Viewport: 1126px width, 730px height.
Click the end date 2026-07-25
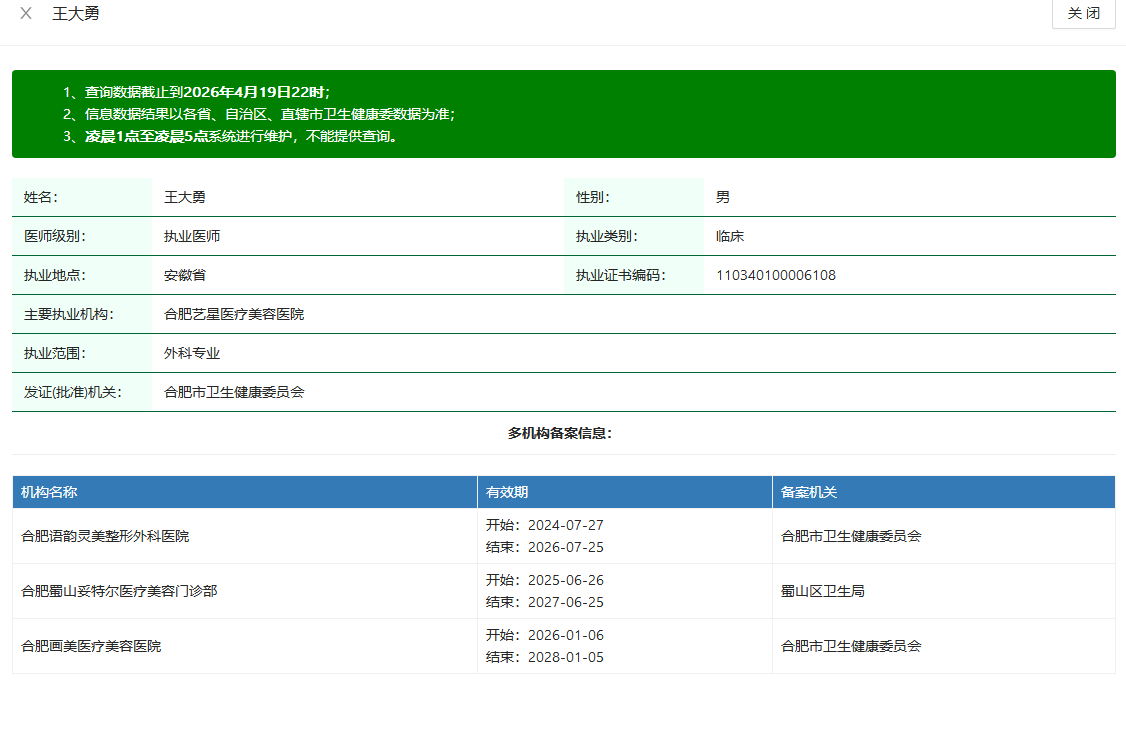565,547
